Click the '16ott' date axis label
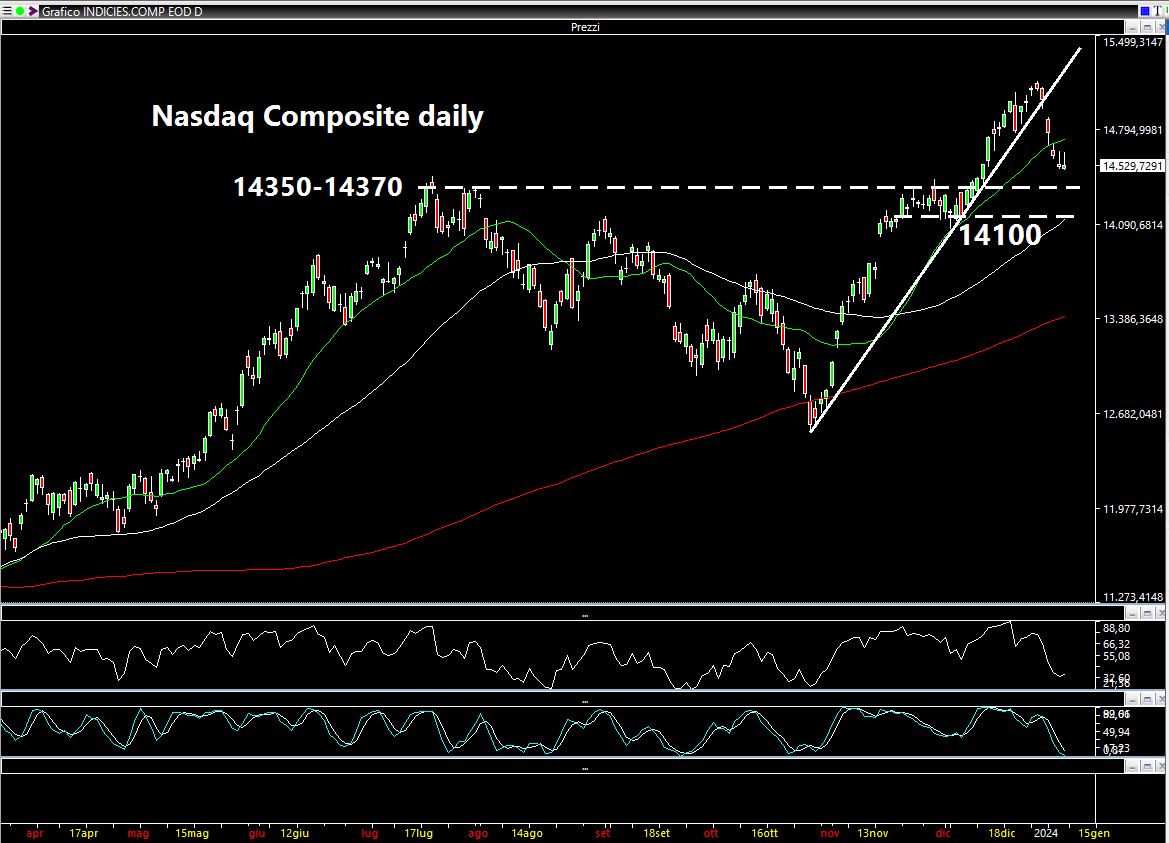Image resolution: width=1169 pixels, height=843 pixels. (x=765, y=833)
